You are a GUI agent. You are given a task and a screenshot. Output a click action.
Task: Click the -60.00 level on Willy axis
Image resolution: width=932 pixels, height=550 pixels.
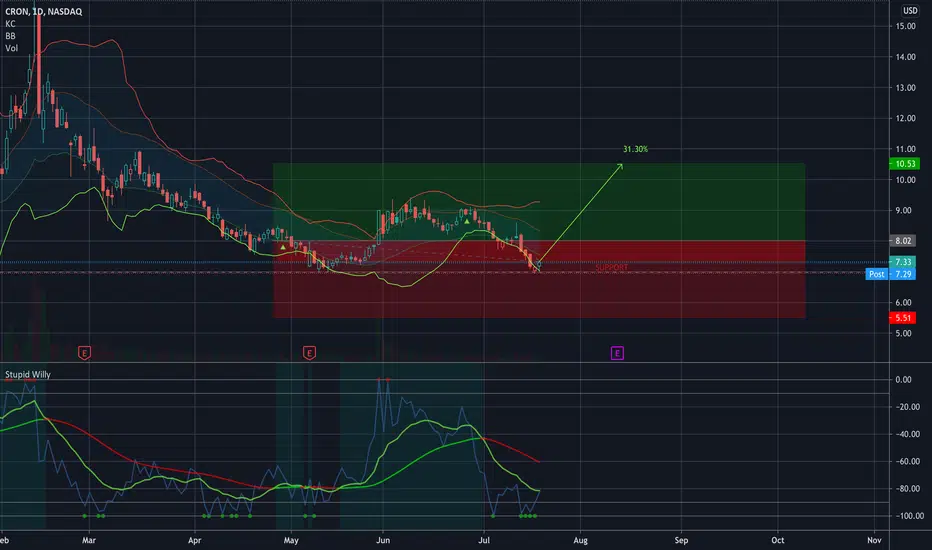point(907,461)
